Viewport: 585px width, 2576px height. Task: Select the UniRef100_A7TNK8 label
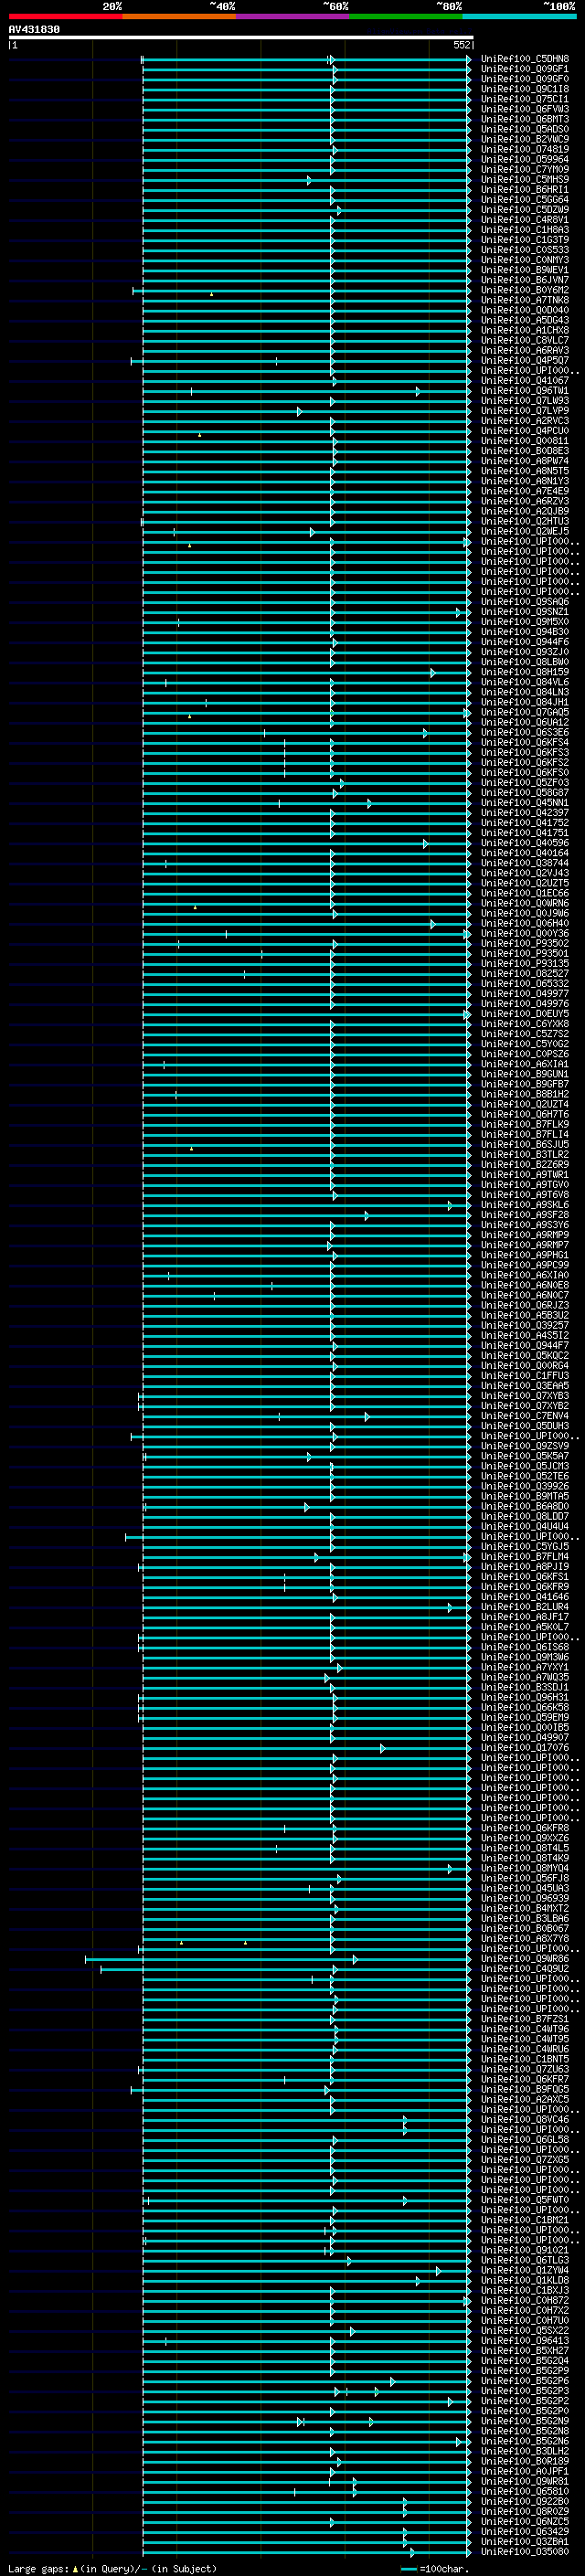coord(525,300)
